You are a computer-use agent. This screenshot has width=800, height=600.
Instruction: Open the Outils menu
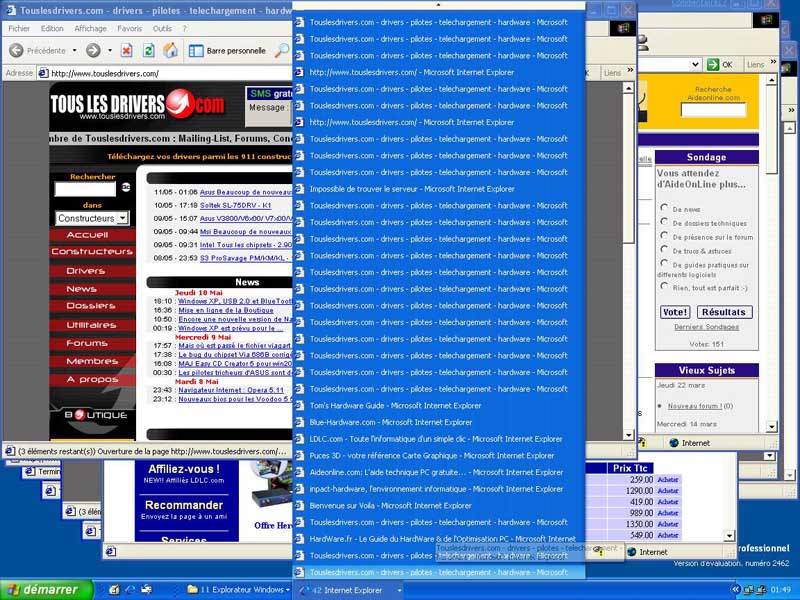(162, 29)
